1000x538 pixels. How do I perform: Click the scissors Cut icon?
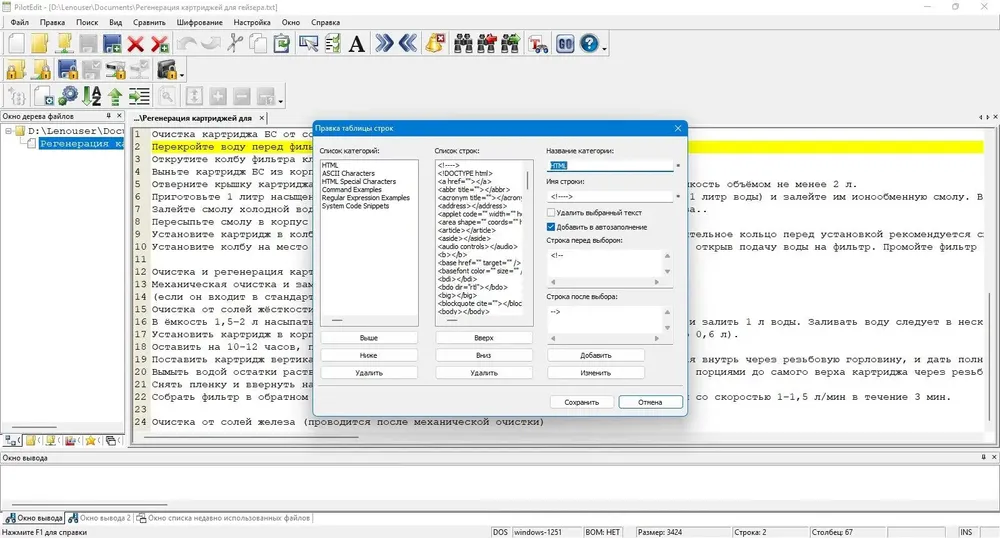[x=235, y=44]
